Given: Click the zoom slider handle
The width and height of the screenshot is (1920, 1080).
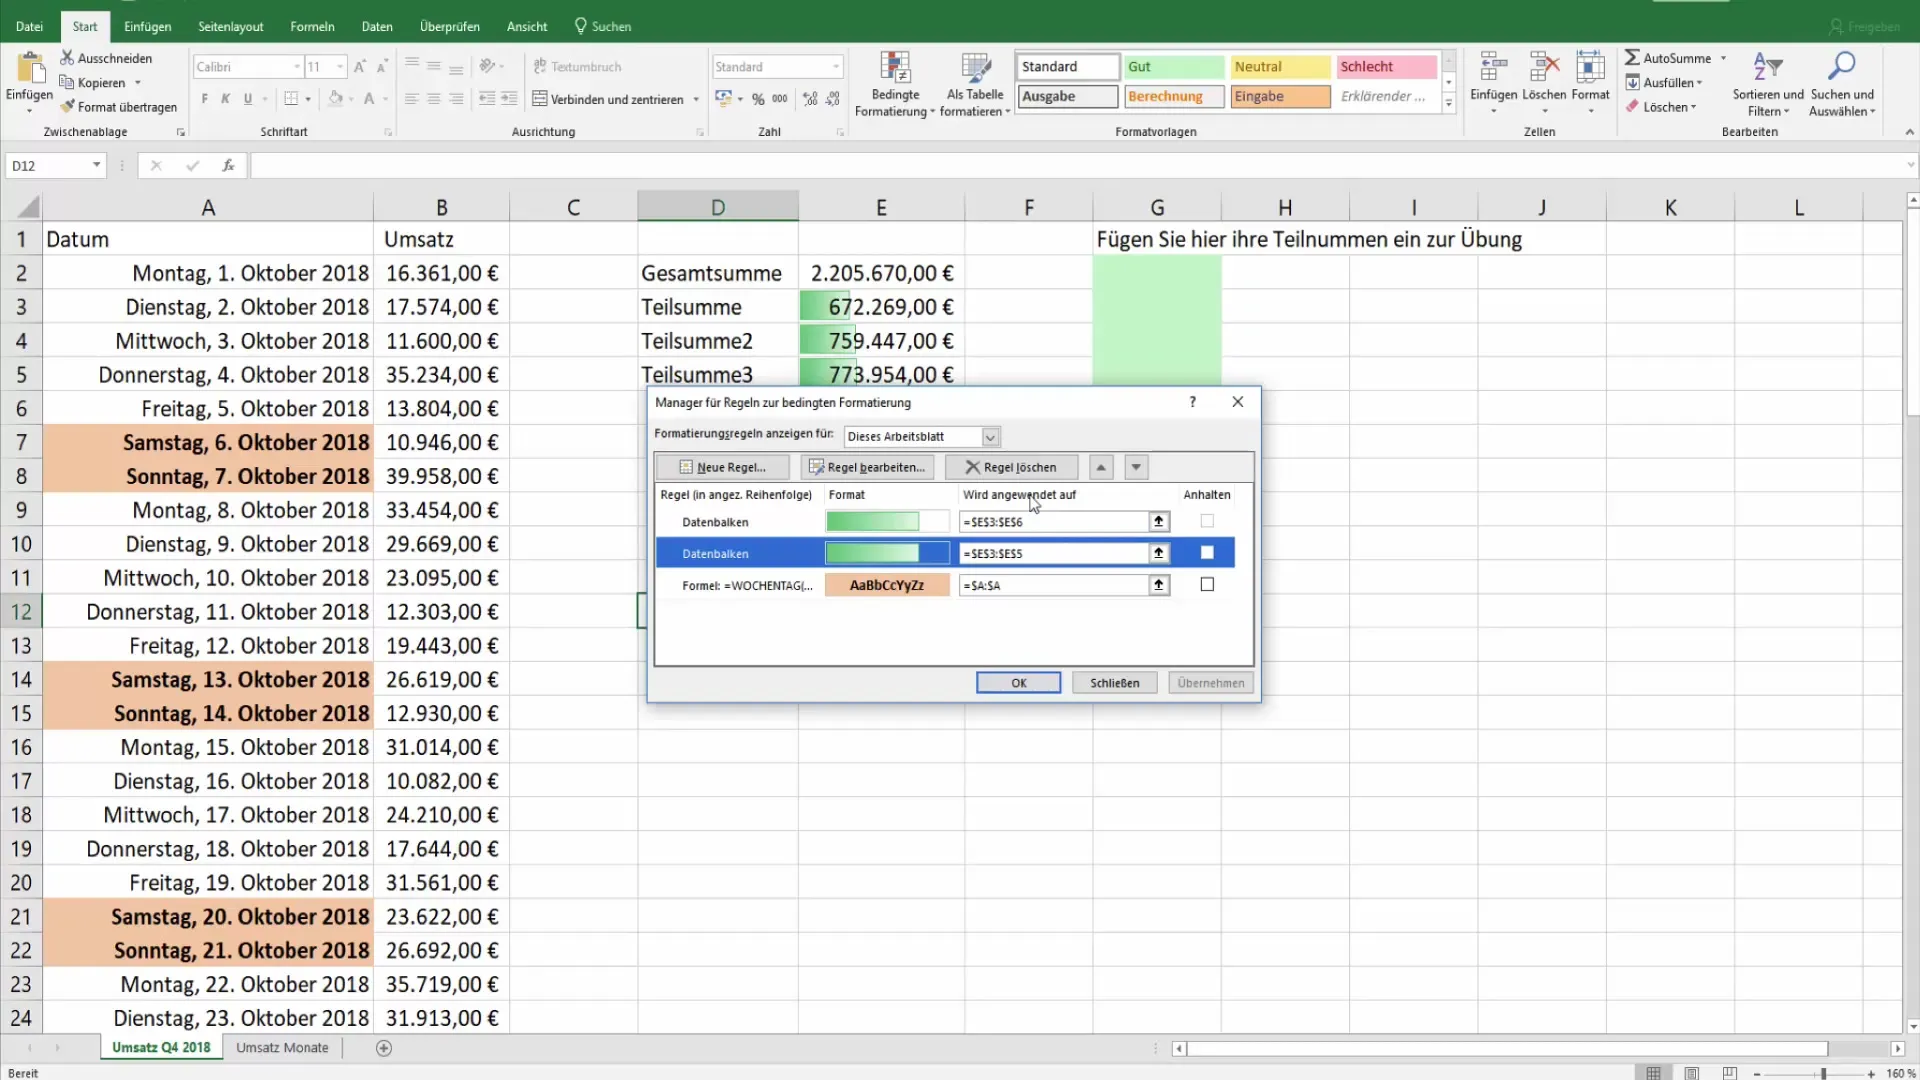Looking at the screenshot, I should (x=1823, y=1073).
